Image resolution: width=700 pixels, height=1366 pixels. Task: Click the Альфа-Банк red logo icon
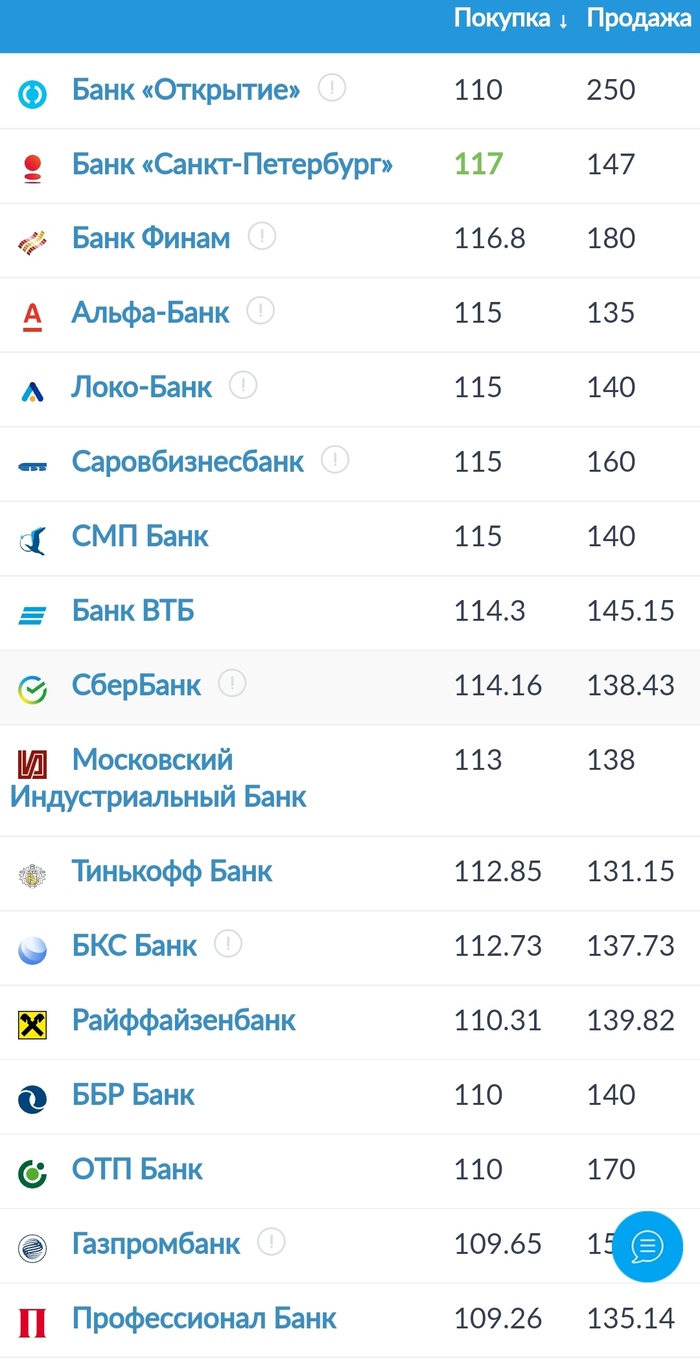click(x=32, y=317)
